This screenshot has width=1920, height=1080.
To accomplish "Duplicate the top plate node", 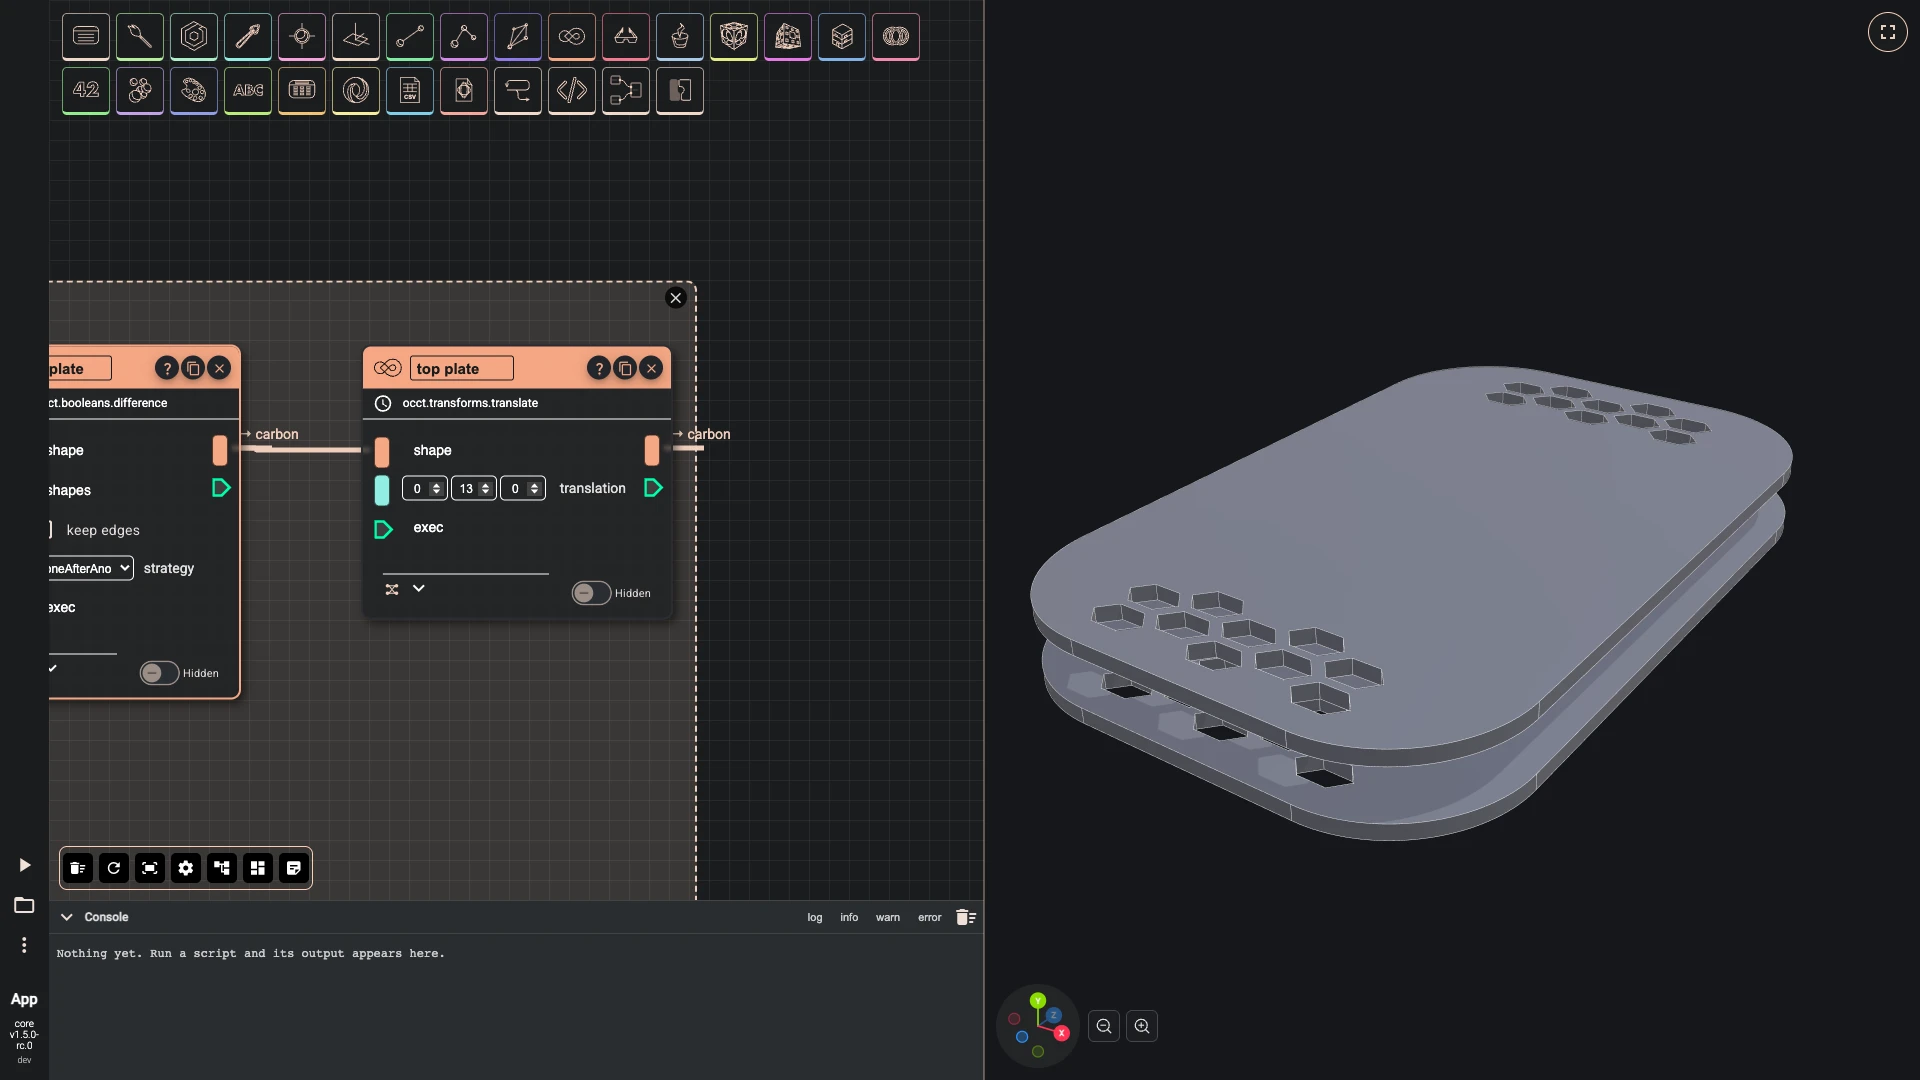I will point(625,368).
